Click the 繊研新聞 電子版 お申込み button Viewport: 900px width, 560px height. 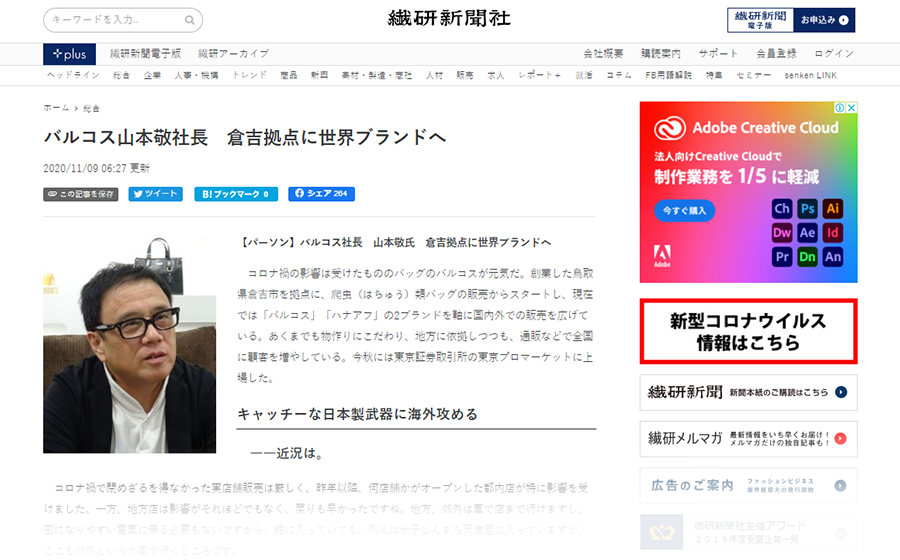pos(791,20)
